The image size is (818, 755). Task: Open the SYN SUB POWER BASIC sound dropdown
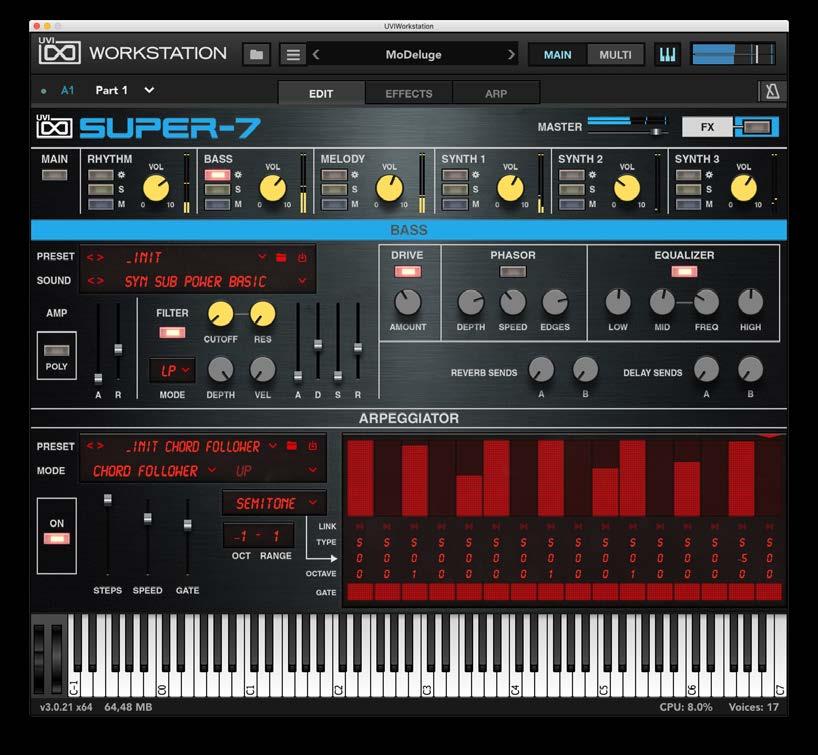(x=302, y=281)
